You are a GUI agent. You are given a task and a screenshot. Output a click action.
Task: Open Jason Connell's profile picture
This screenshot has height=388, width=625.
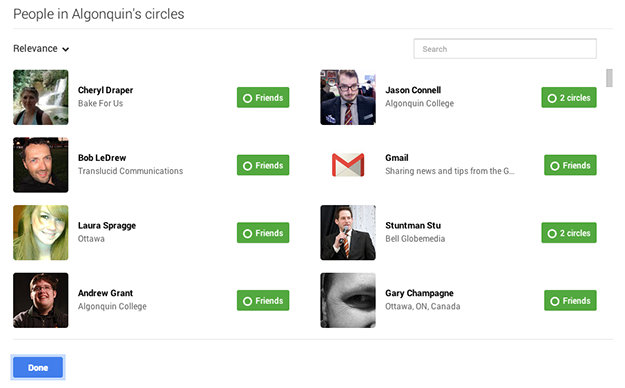348,97
